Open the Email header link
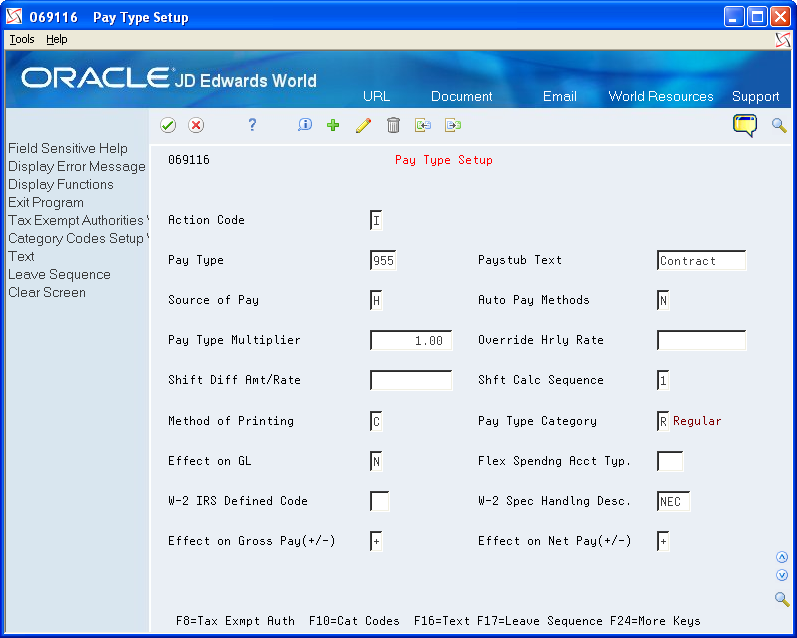 pyautogui.click(x=560, y=96)
